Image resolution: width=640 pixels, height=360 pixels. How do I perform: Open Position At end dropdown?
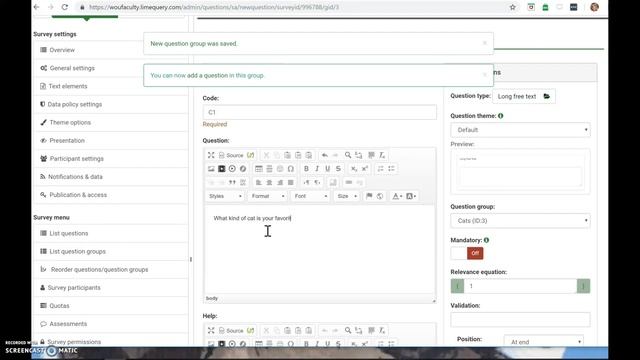[x=544, y=342]
